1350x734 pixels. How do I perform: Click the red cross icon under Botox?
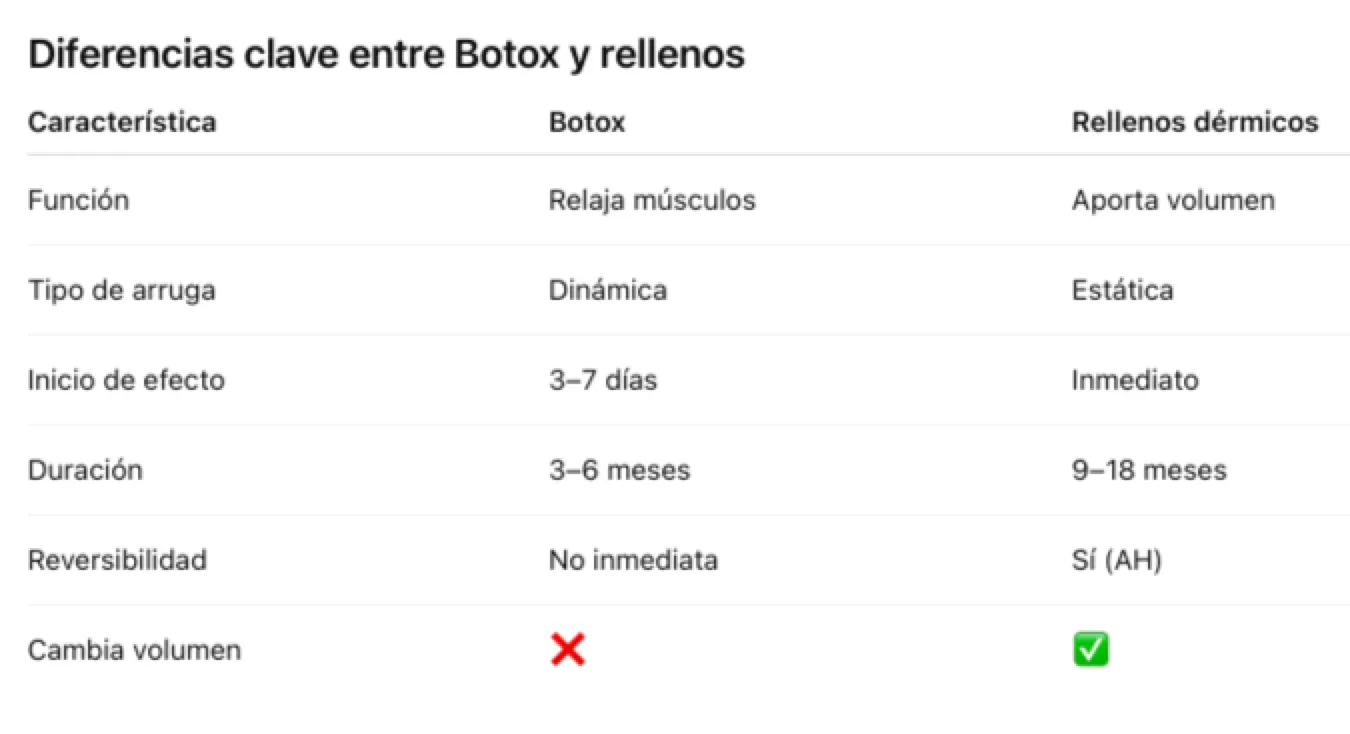[567, 651]
